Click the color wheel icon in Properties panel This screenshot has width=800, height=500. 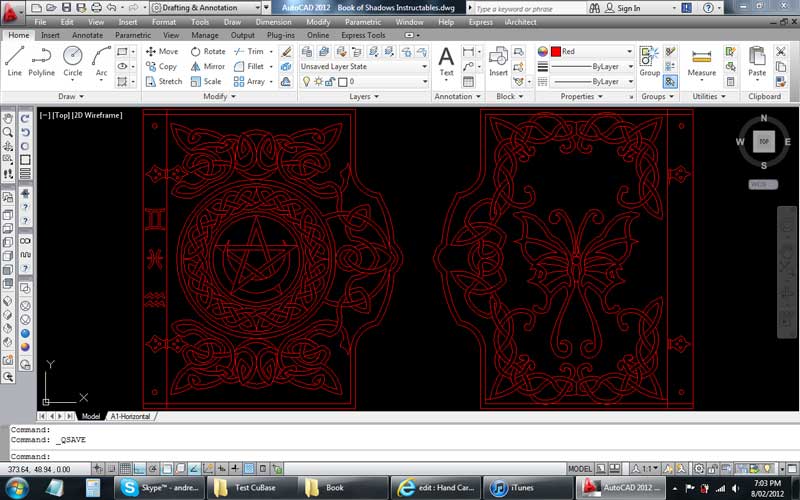click(x=543, y=52)
